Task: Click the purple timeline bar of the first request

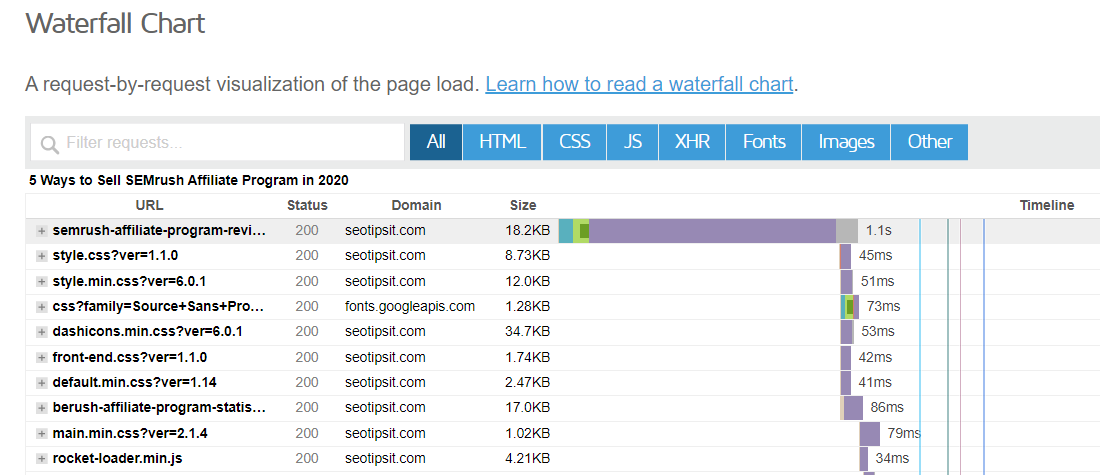Action: [712, 231]
